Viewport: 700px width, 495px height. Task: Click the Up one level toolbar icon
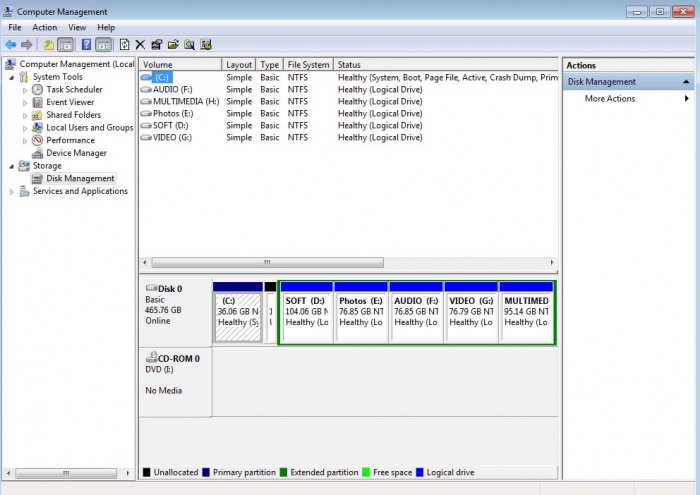pos(47,45)
